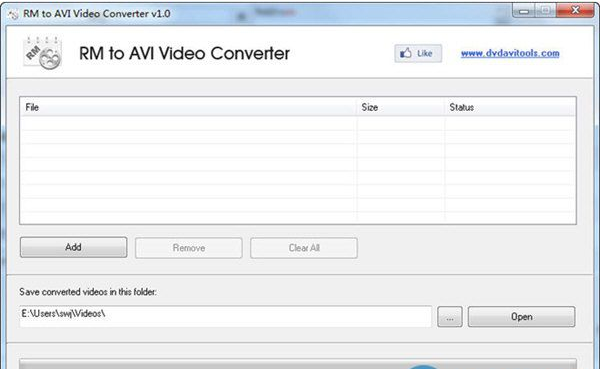Click the Remove button
The width and height of the screenshot is (603, 369).
188,248
